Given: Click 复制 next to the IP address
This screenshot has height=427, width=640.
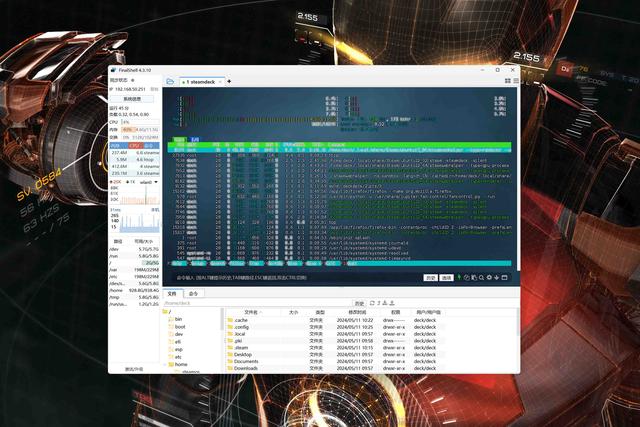Looking at the screenshot, I should 154,89.
